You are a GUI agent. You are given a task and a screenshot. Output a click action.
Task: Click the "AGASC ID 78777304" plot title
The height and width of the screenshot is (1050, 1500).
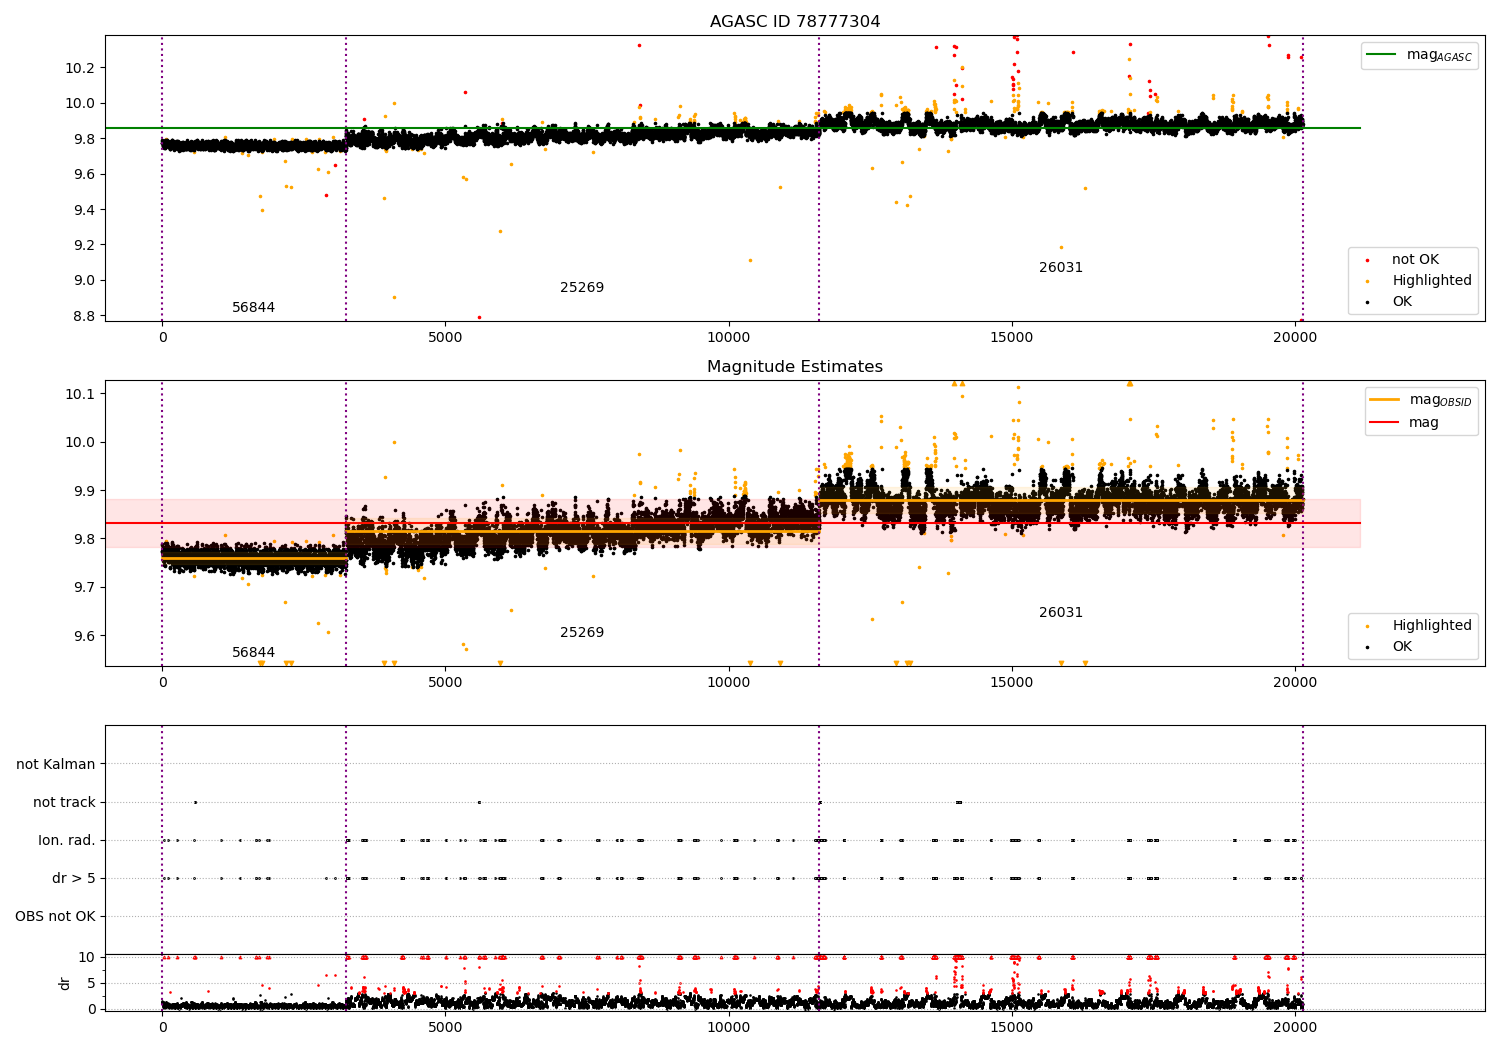(795, 22)
